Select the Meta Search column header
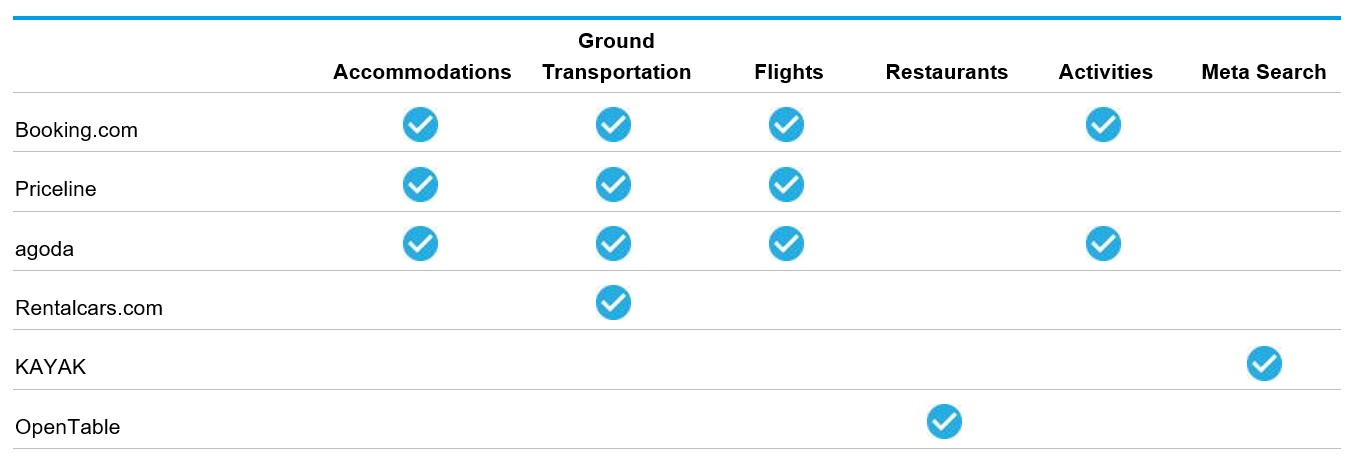Viewport: 1350px width, 460px height. tap(1263, 72)
